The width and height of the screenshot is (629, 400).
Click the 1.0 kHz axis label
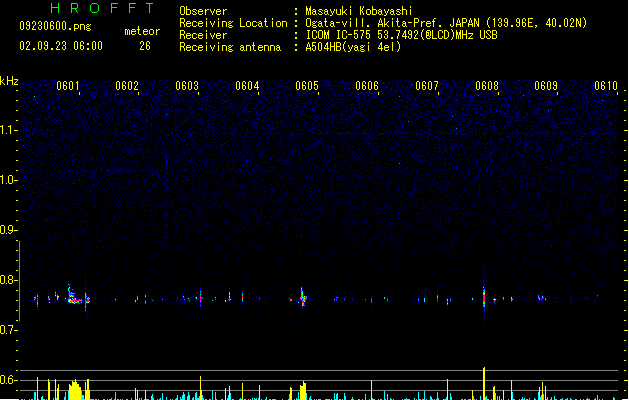pos(8,180)
